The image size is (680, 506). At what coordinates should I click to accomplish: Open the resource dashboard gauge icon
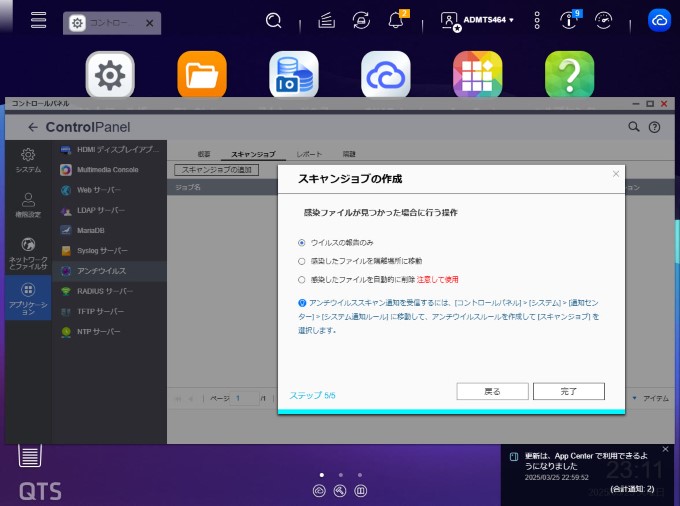point(604,20)
